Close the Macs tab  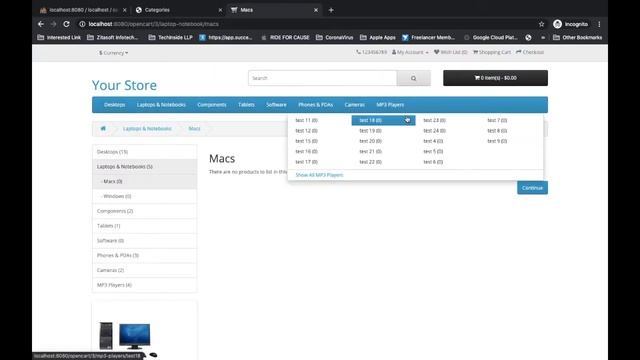point(316,10)
